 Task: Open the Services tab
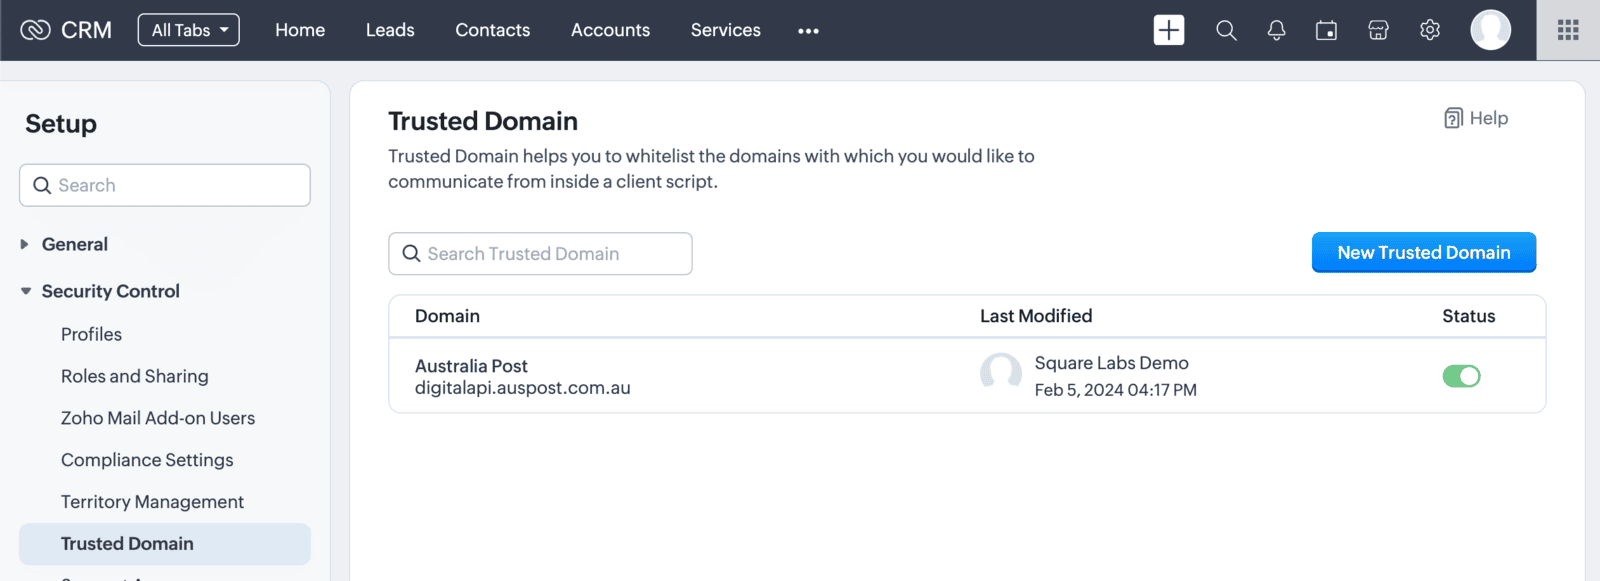pos(726,30)
